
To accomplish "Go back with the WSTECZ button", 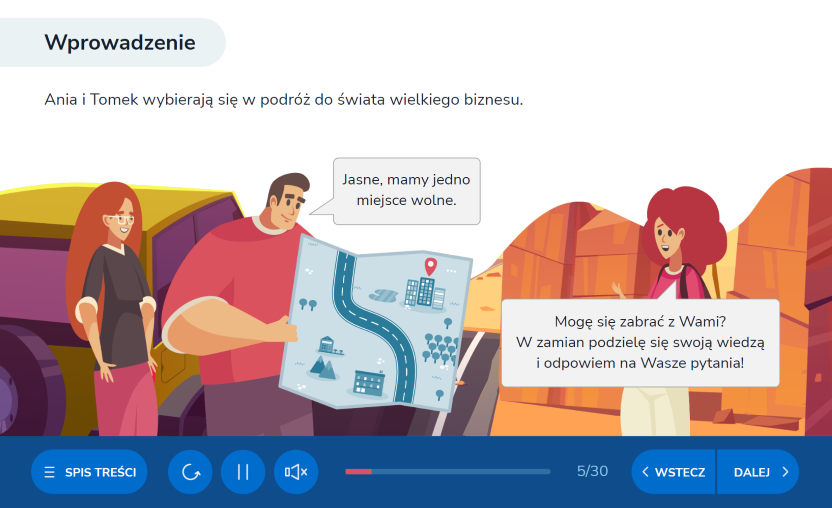I will pos(673,472).
